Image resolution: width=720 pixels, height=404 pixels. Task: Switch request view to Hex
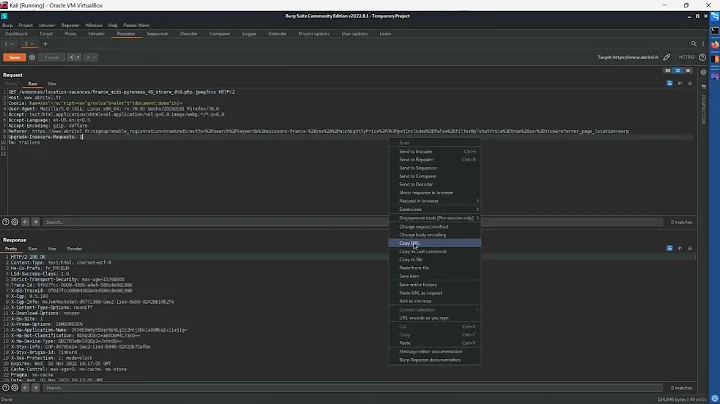click(52, 84)
